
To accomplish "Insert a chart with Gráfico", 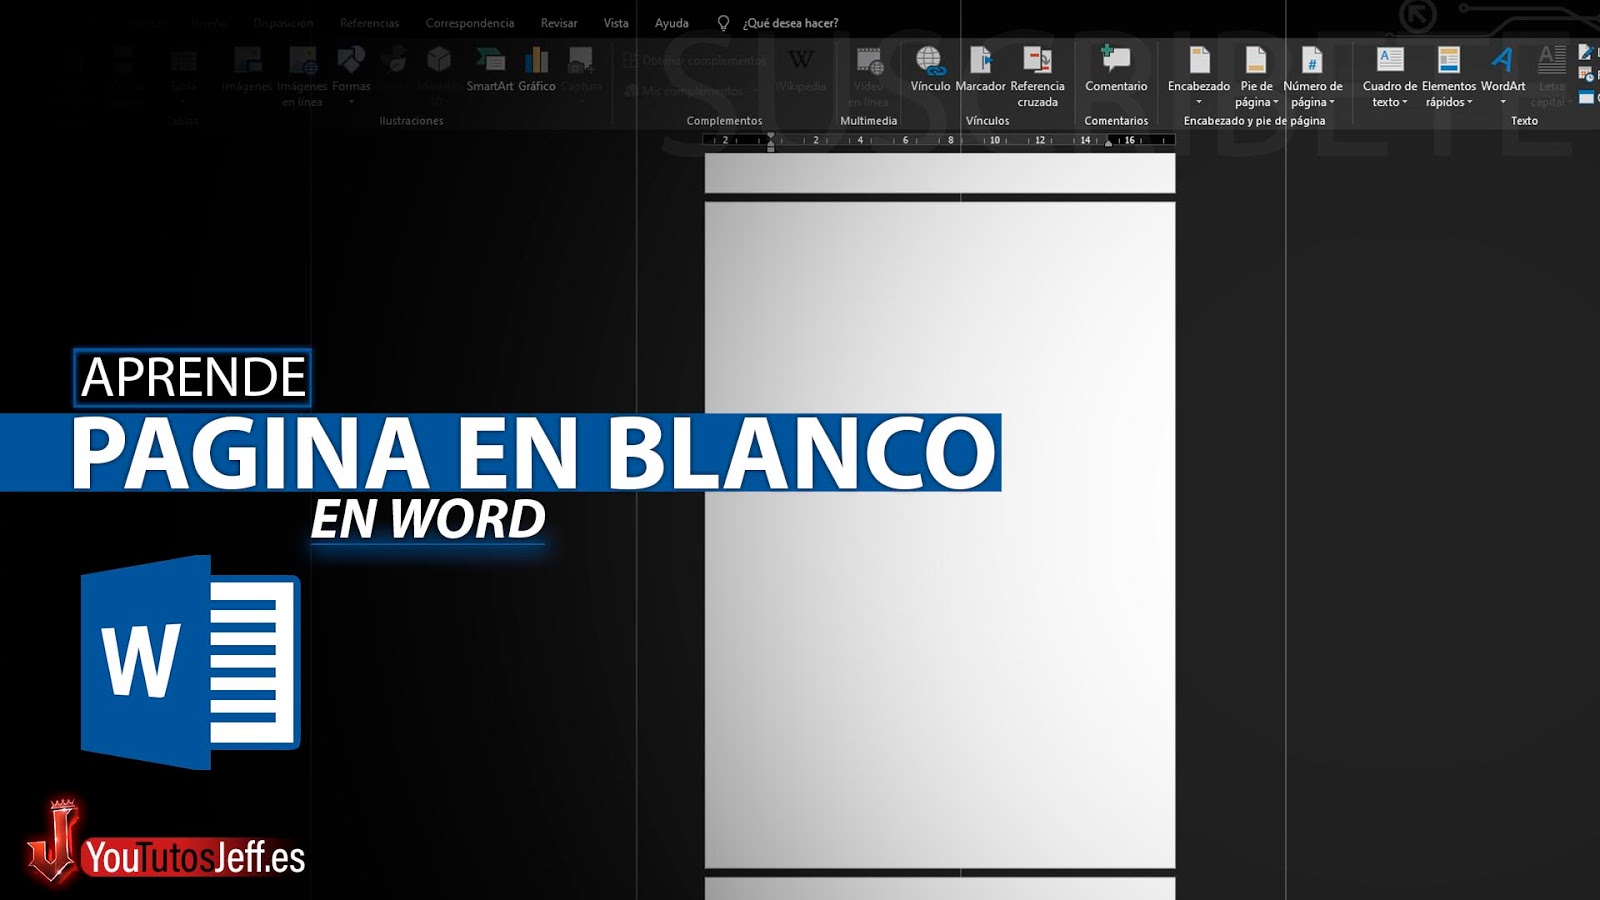I will (537, 70).
